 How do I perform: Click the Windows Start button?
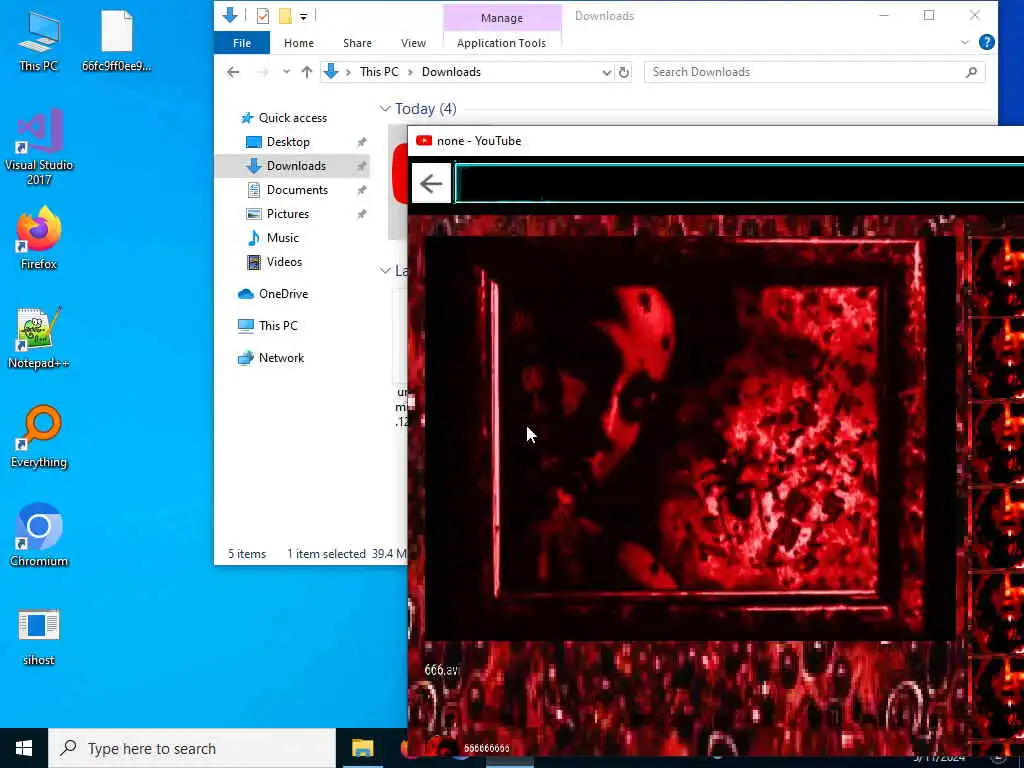[x=24, y=748]
